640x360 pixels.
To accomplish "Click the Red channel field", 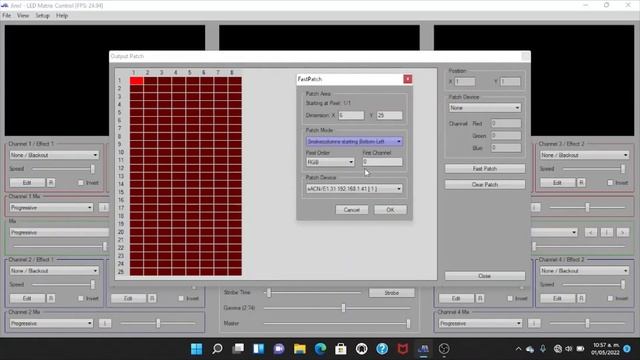I will coord(506,123).
